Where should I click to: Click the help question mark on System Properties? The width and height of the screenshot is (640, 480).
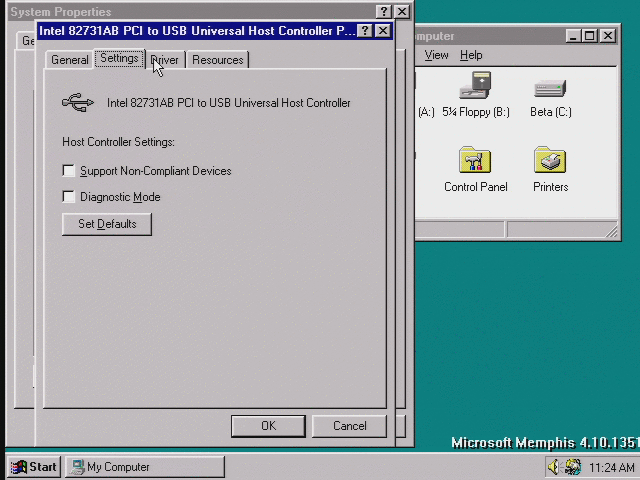coord(383,11)
